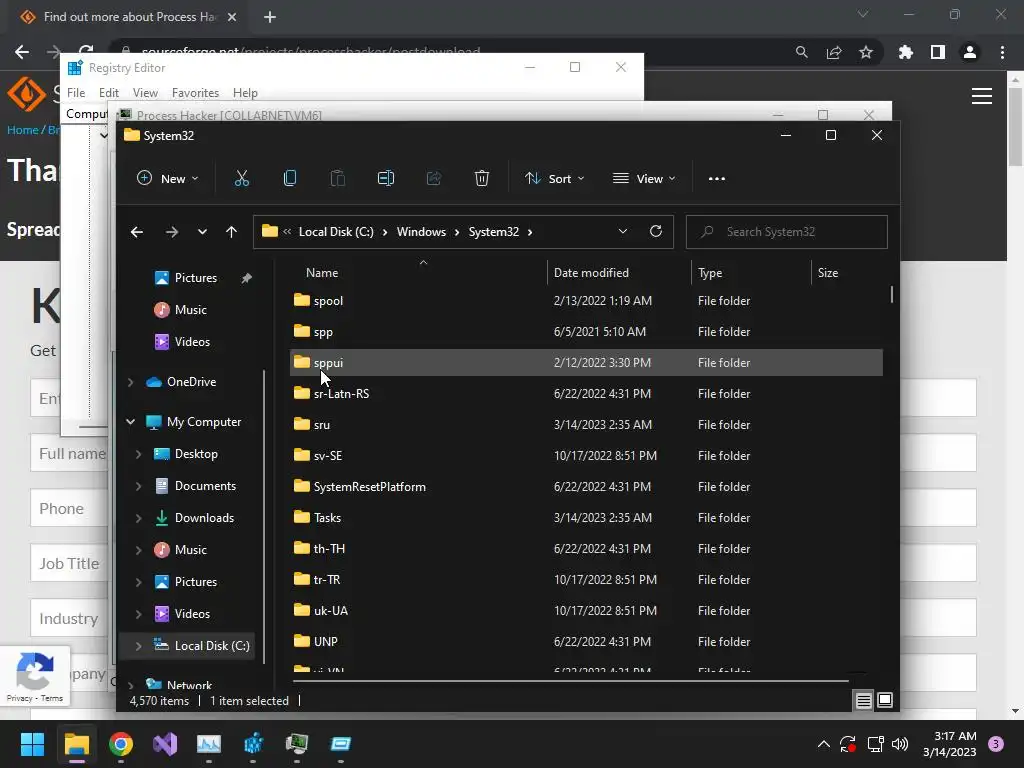
Task: Open the View dropdown
Action: pos(644,178)
